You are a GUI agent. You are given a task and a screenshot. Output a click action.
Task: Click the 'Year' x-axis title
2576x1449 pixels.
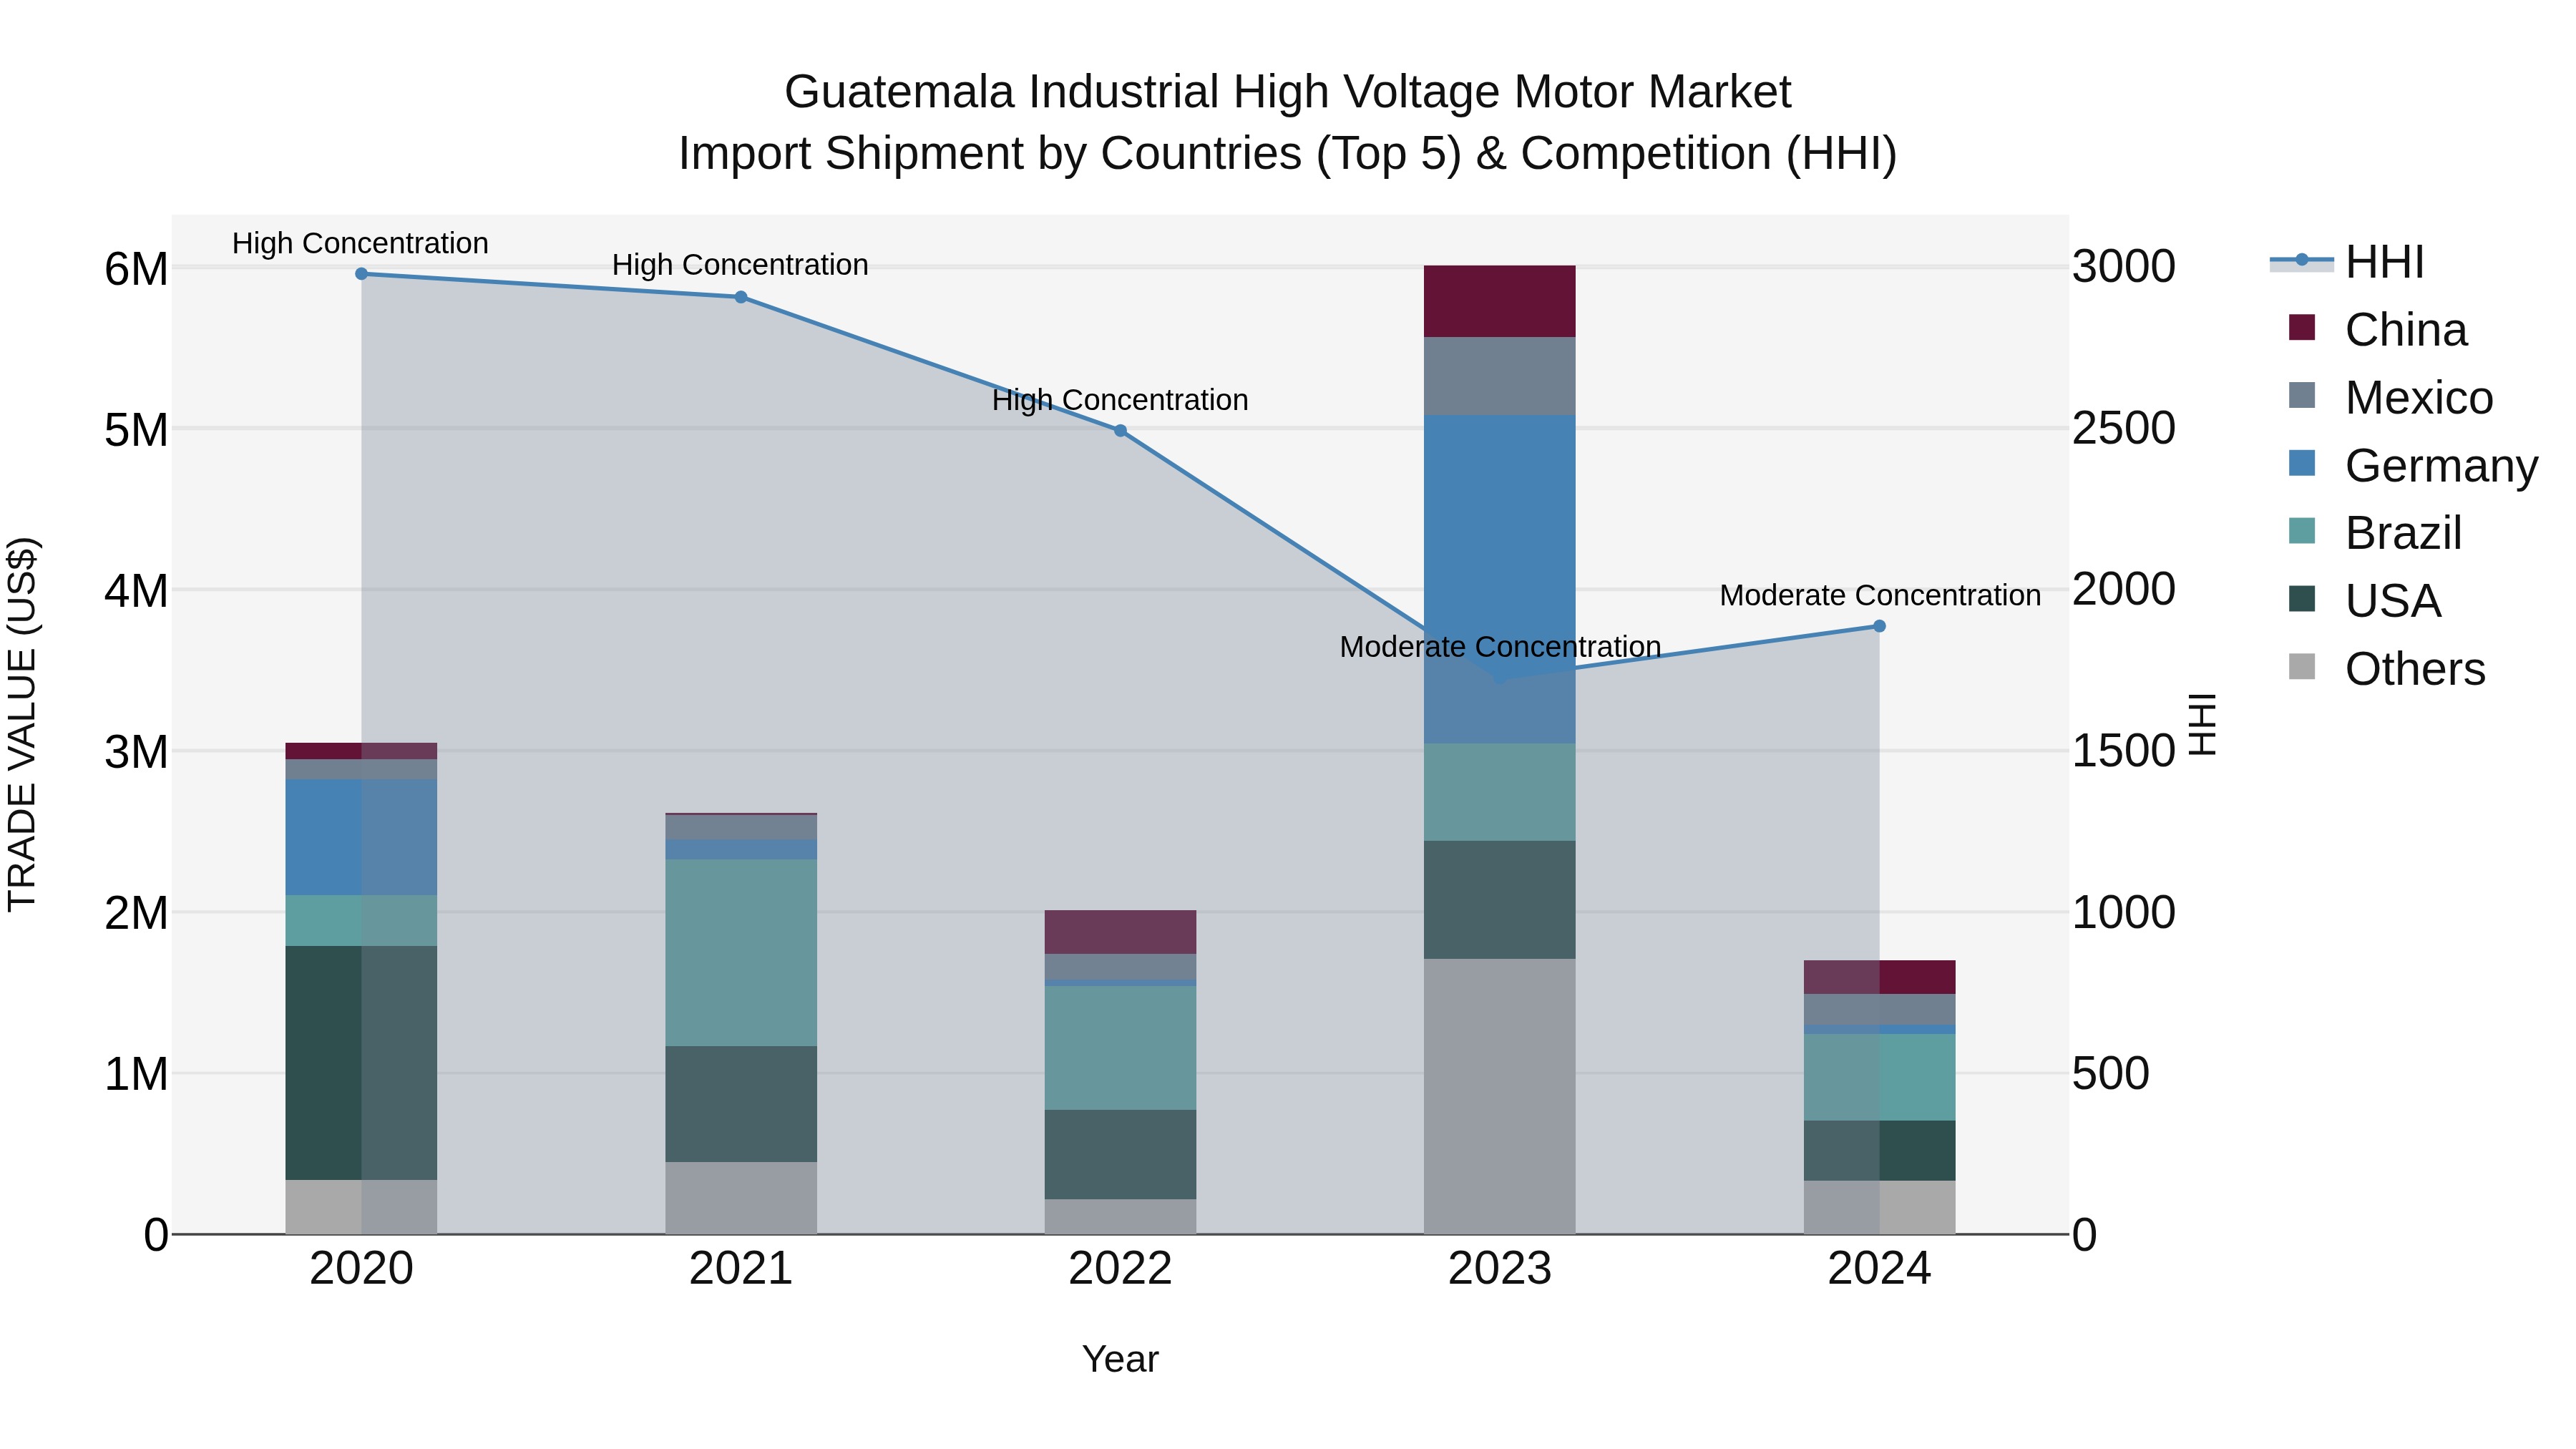1120,1359
